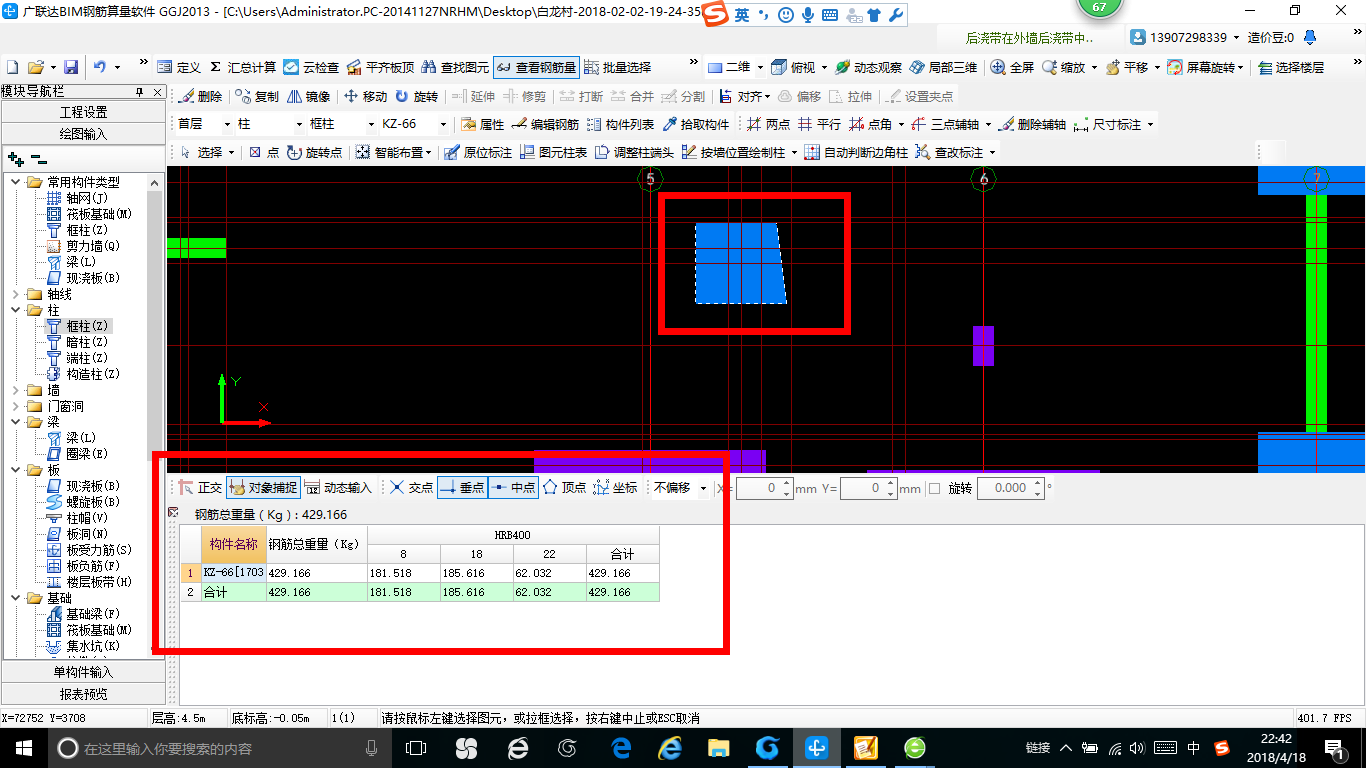
Task: Click 自动判断边角柱 tool
Action: coord(855,153)
